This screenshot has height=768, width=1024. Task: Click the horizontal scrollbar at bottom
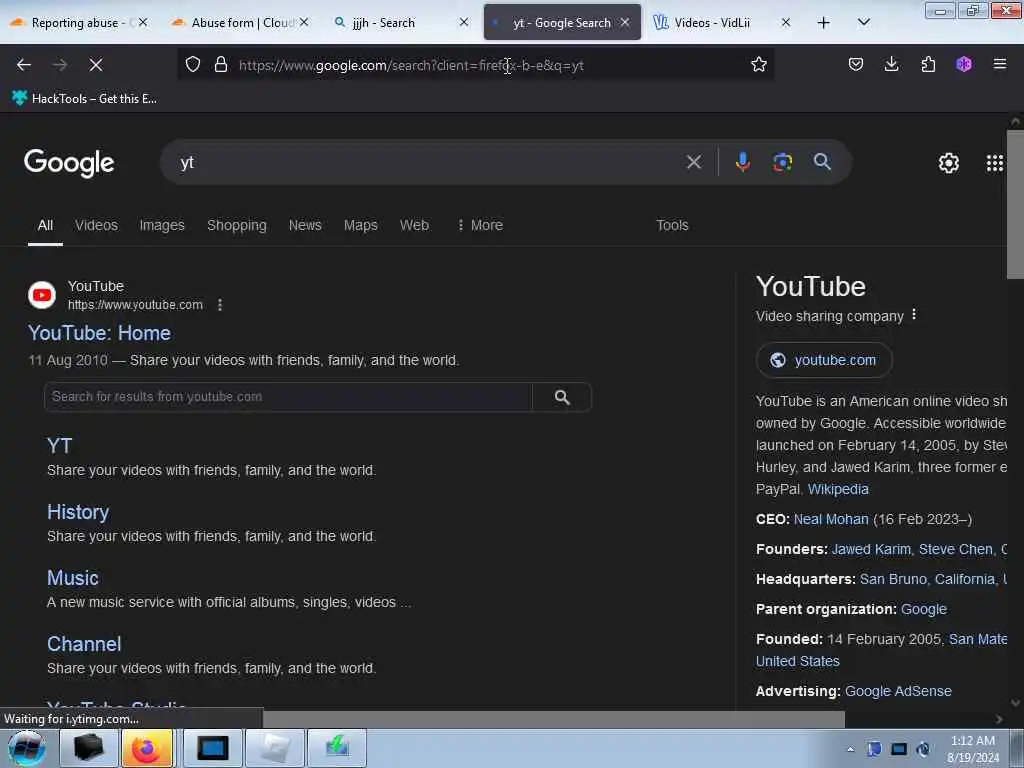(x=554, y=719)
